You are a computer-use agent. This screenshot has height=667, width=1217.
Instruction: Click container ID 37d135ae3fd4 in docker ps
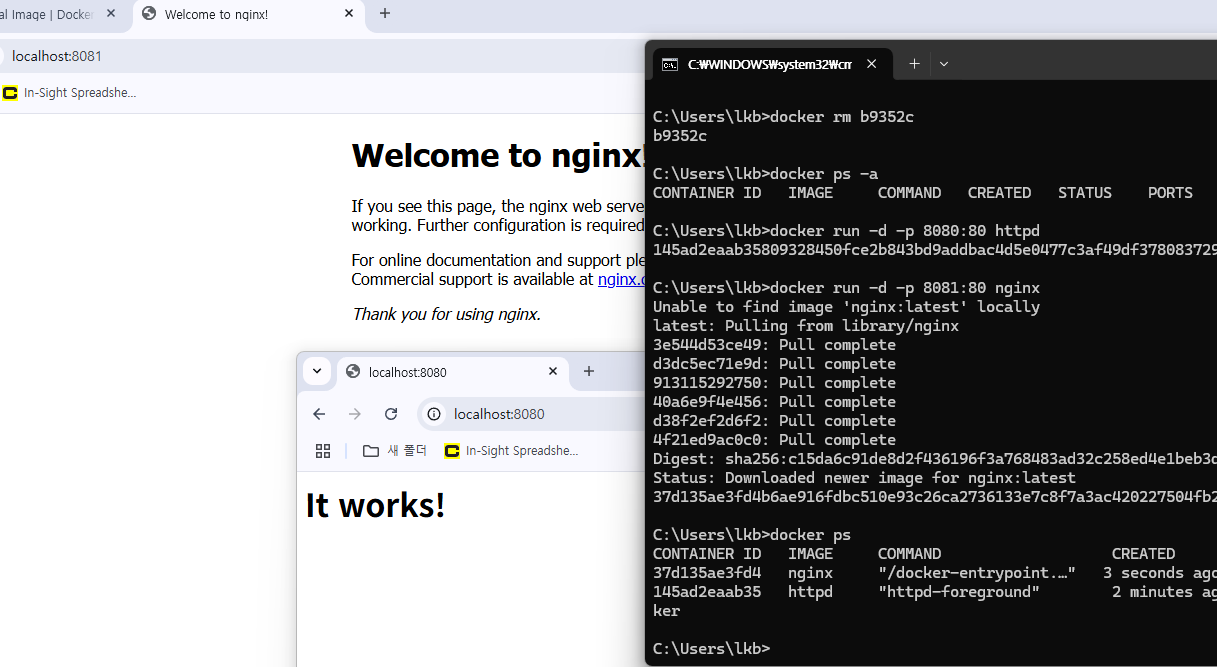coord(707,573)
